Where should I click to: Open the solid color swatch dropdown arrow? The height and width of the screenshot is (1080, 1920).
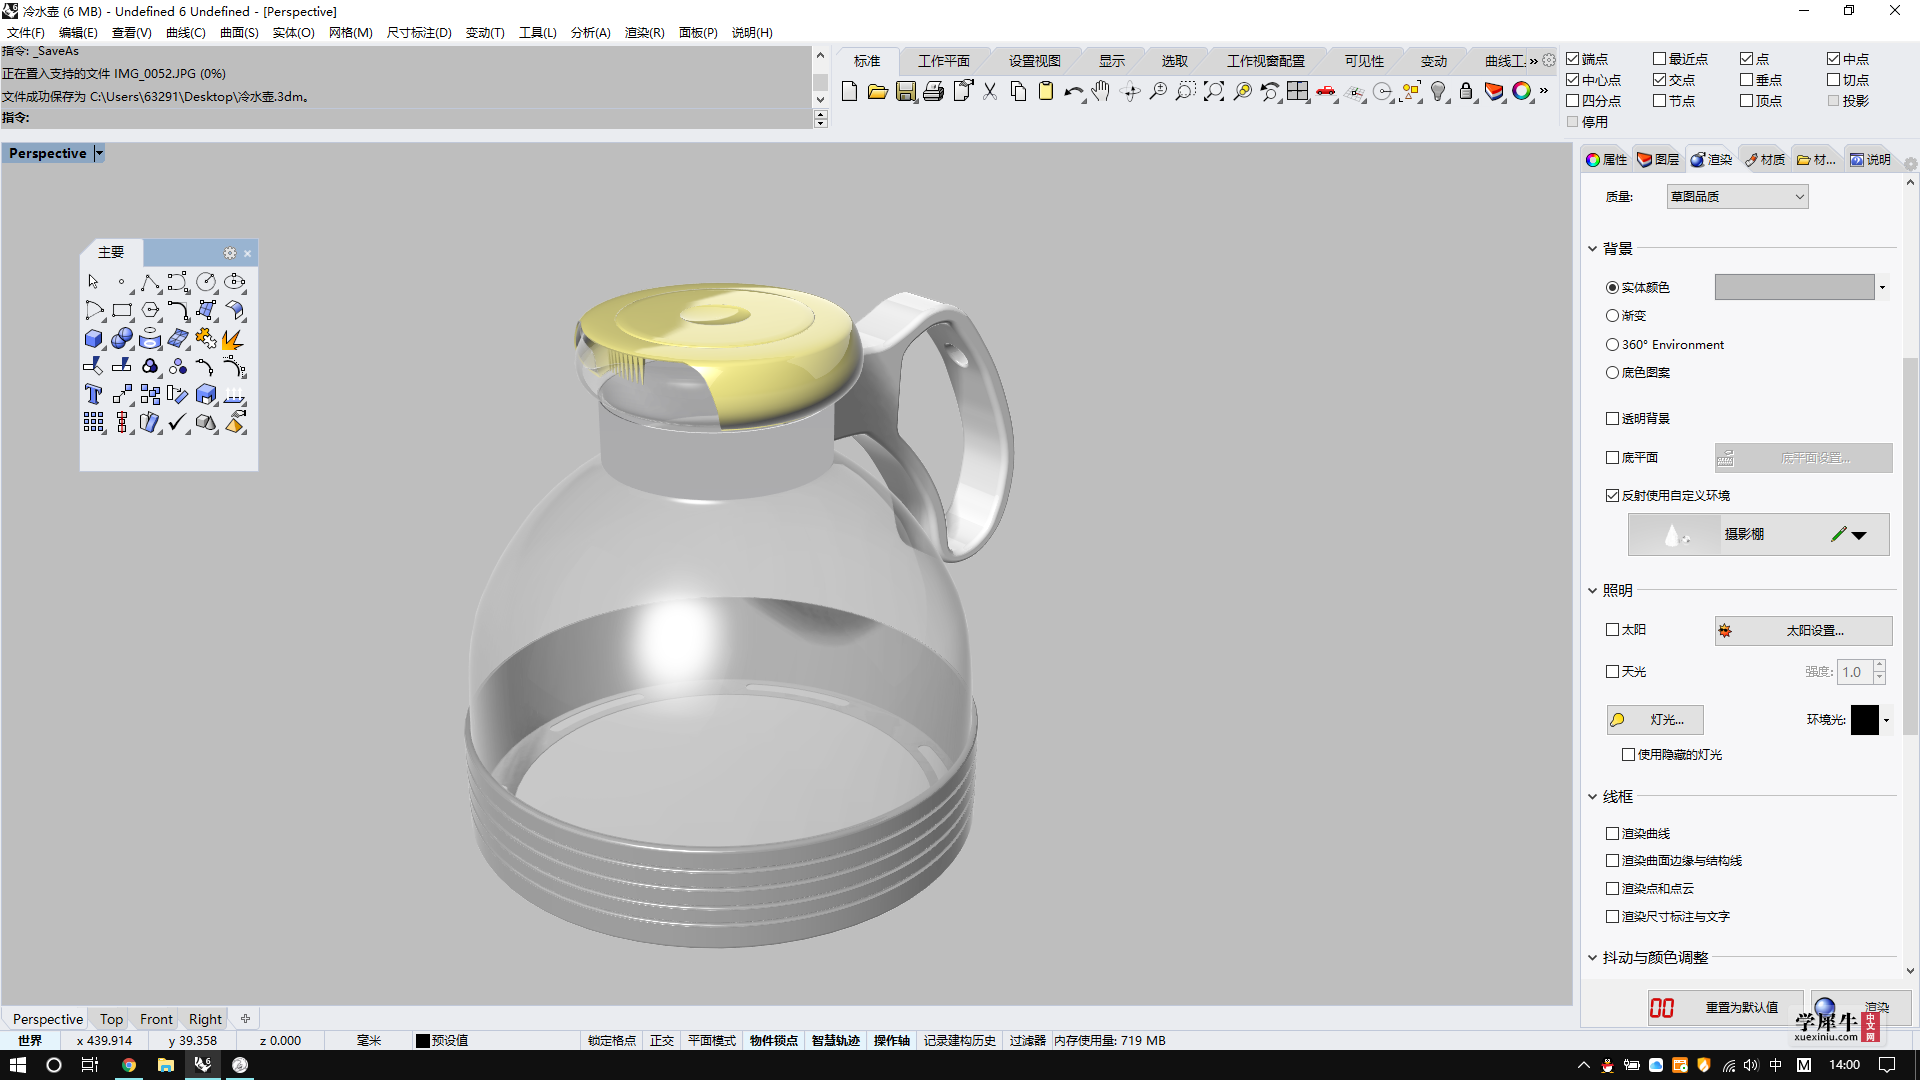click(x=1882, y=288)
